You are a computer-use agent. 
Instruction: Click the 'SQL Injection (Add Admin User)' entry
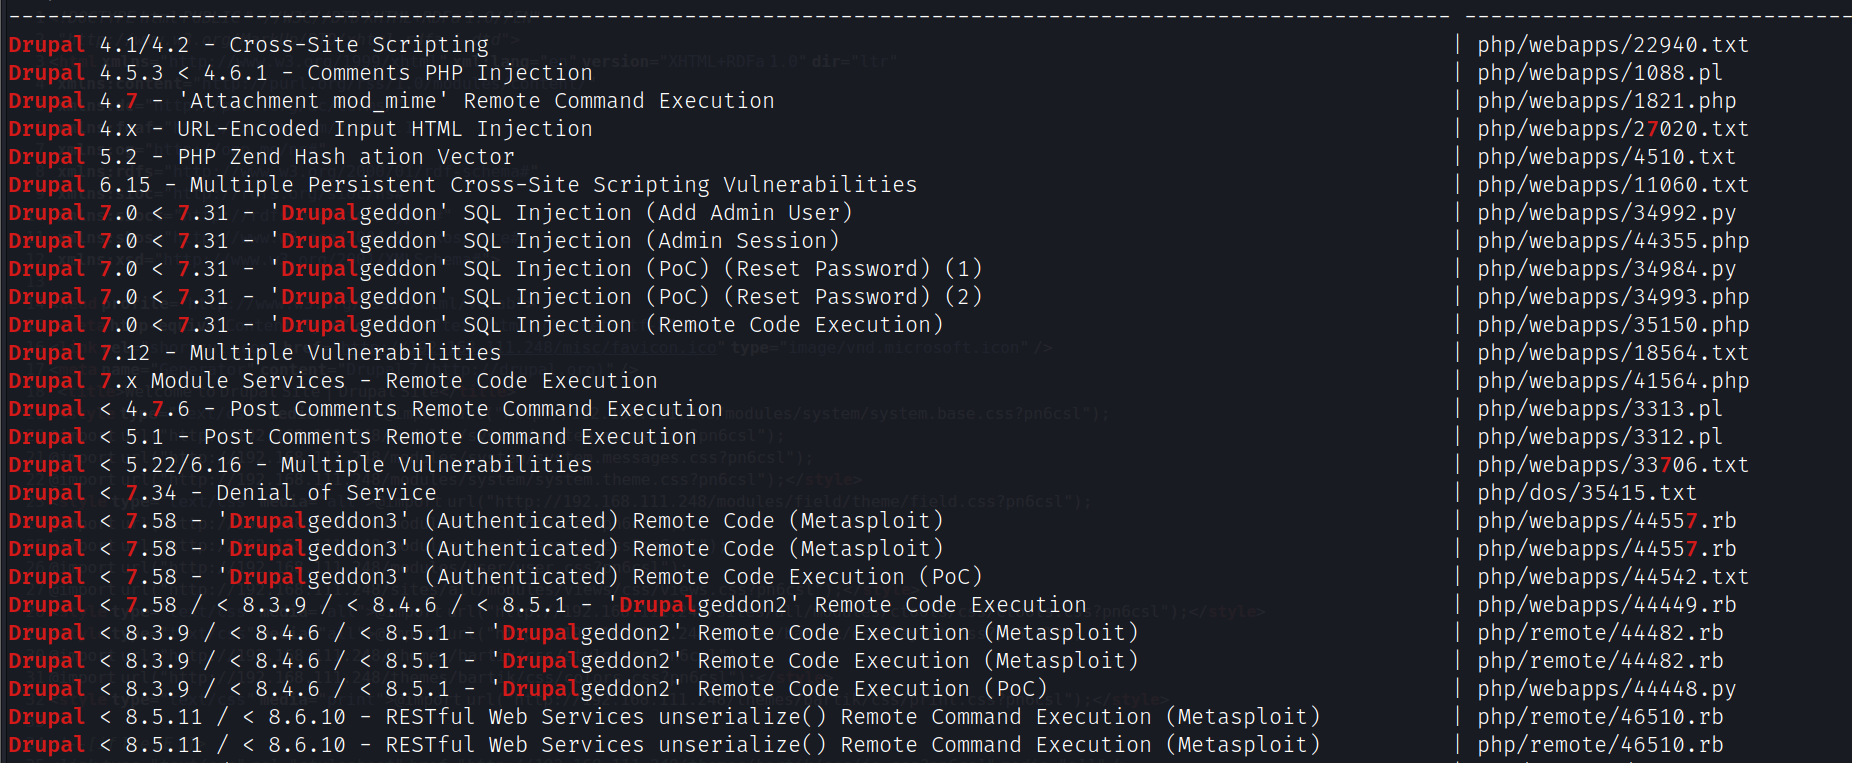click(657, 213)
